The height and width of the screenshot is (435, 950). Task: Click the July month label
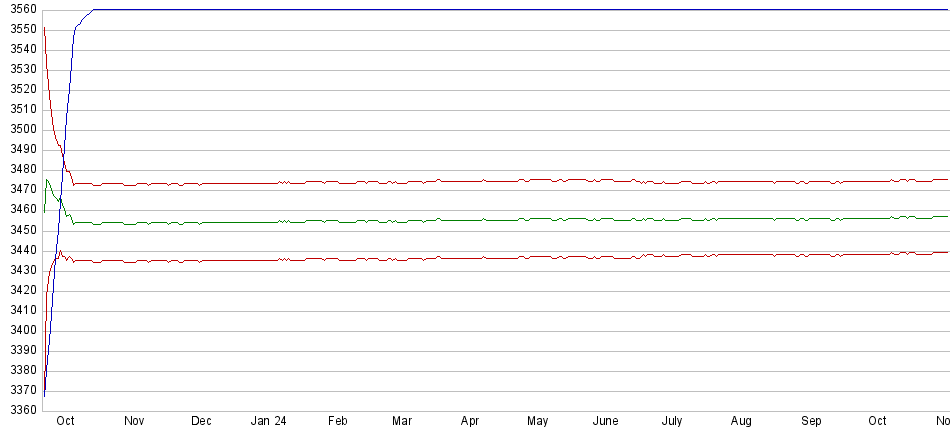pyautogui.click(x=672, y=422)
